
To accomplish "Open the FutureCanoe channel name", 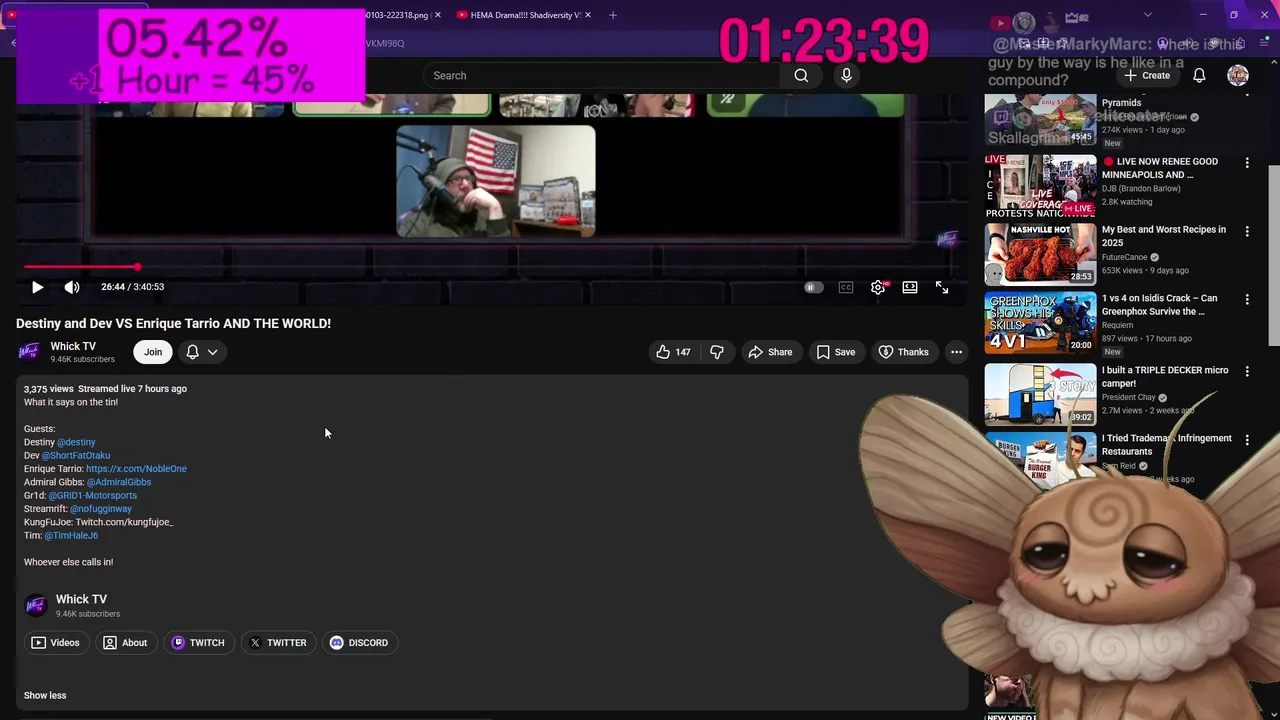I will coord(1125,257).
